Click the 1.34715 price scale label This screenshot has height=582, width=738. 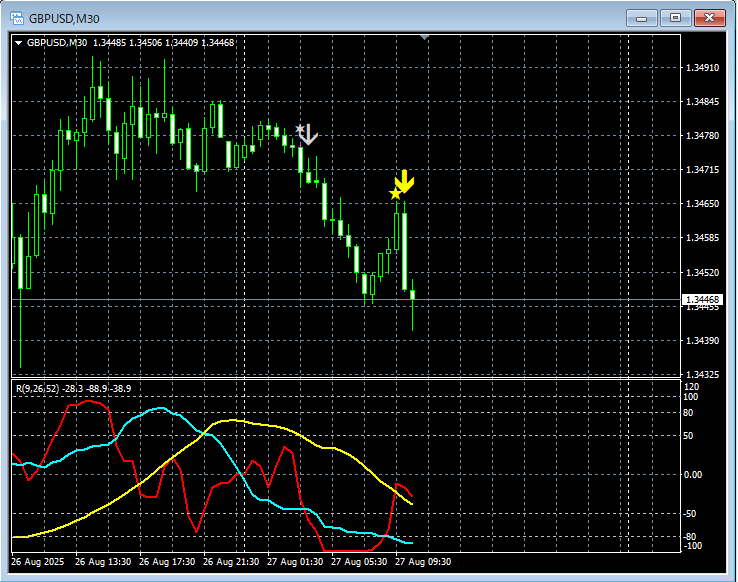point(702,169)
